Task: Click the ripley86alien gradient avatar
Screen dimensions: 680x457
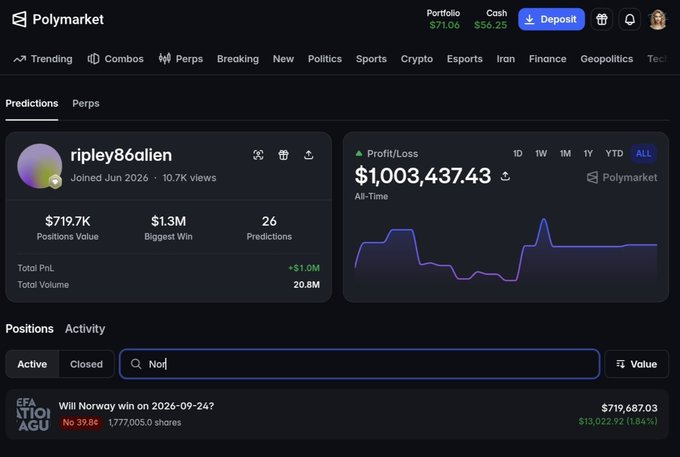Action: [x=39, y=166]
